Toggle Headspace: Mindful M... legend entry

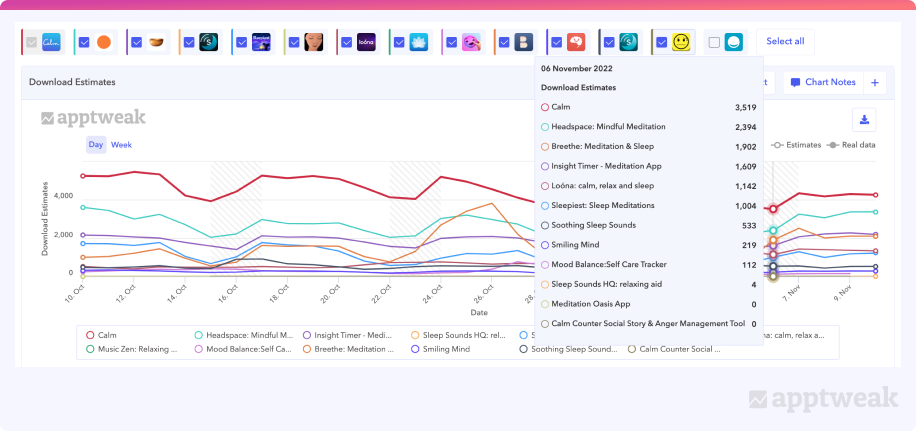(244, 335)
